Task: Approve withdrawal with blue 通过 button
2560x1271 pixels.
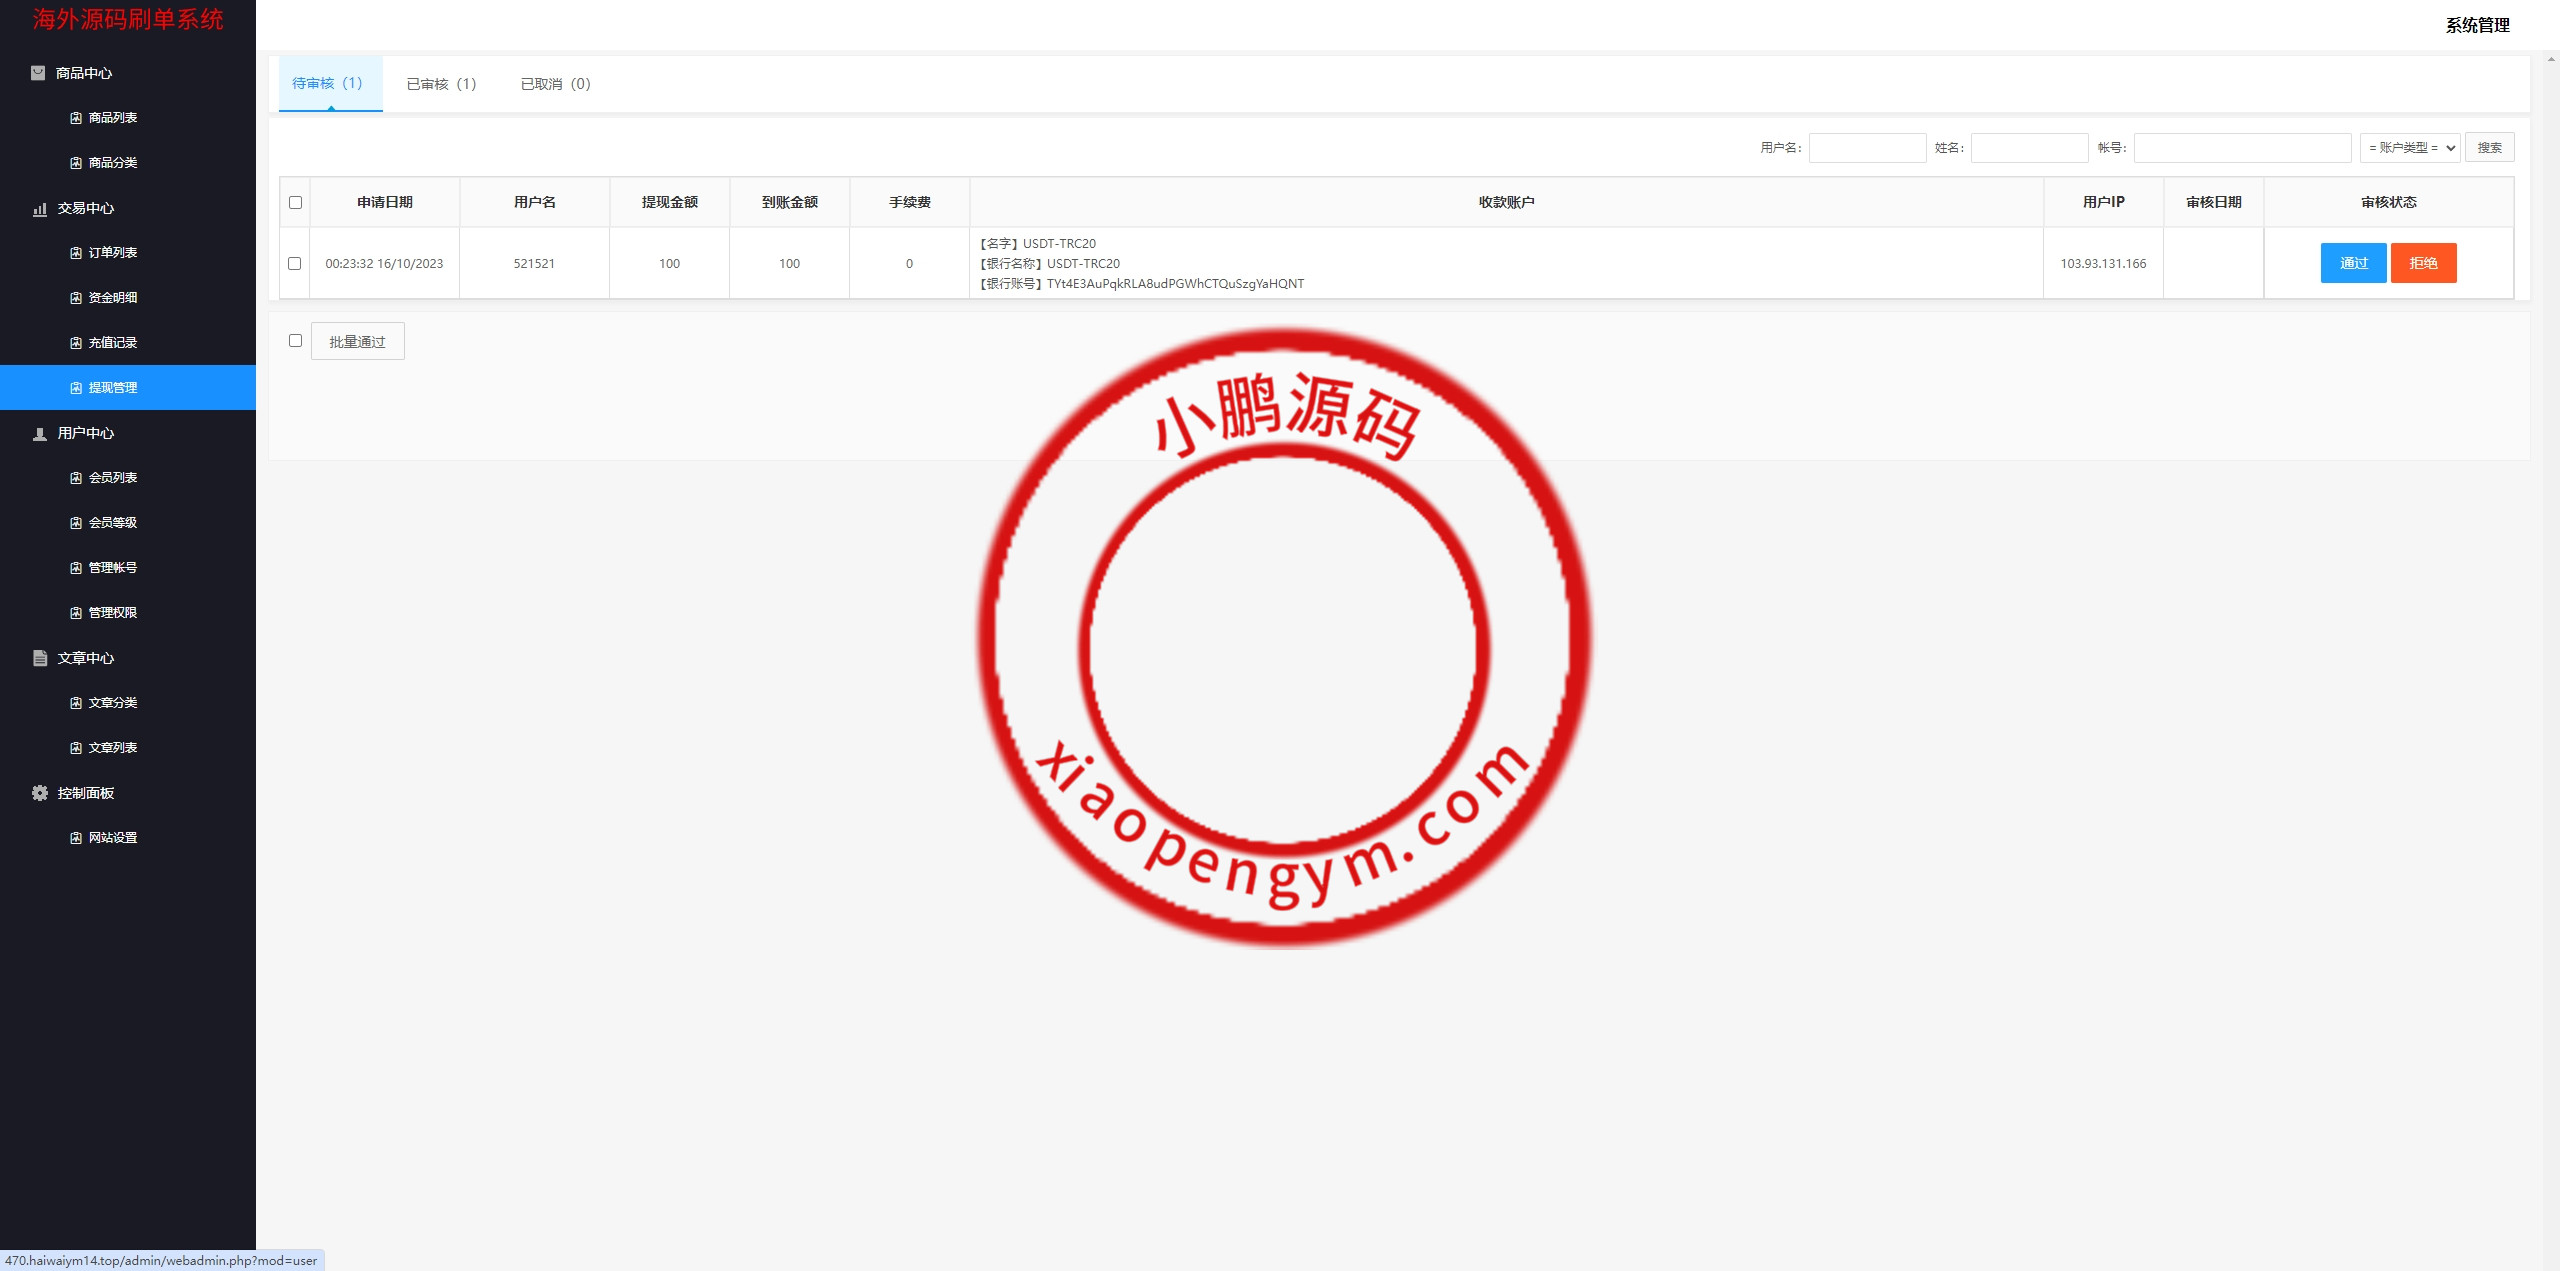Action: [x=2353, y=263]
